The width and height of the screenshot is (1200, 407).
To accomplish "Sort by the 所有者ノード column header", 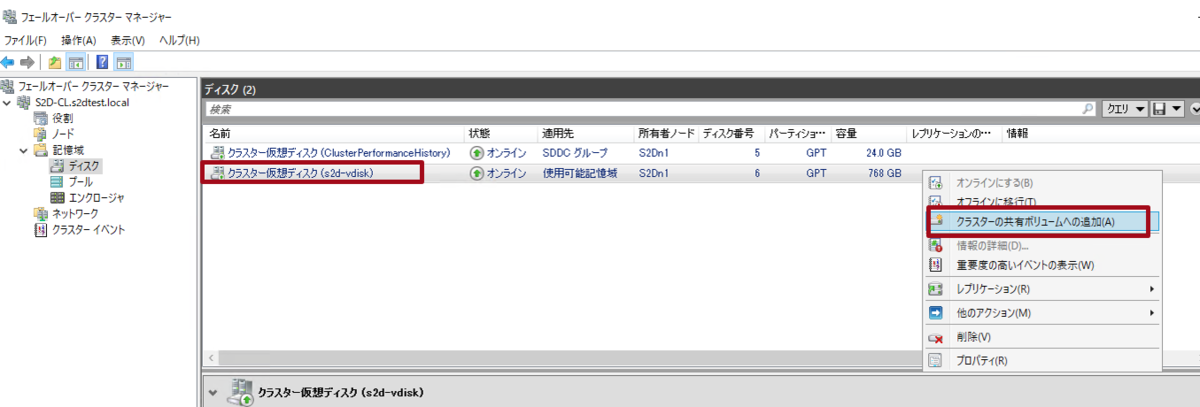I will click(667, 133).
